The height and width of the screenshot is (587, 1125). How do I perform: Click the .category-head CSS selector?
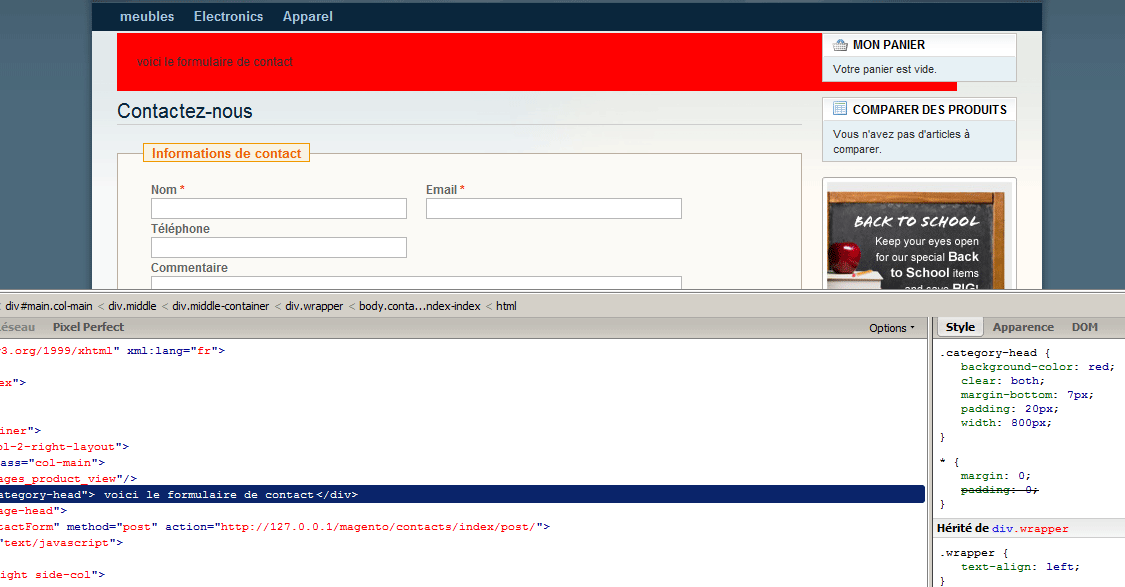988,353
